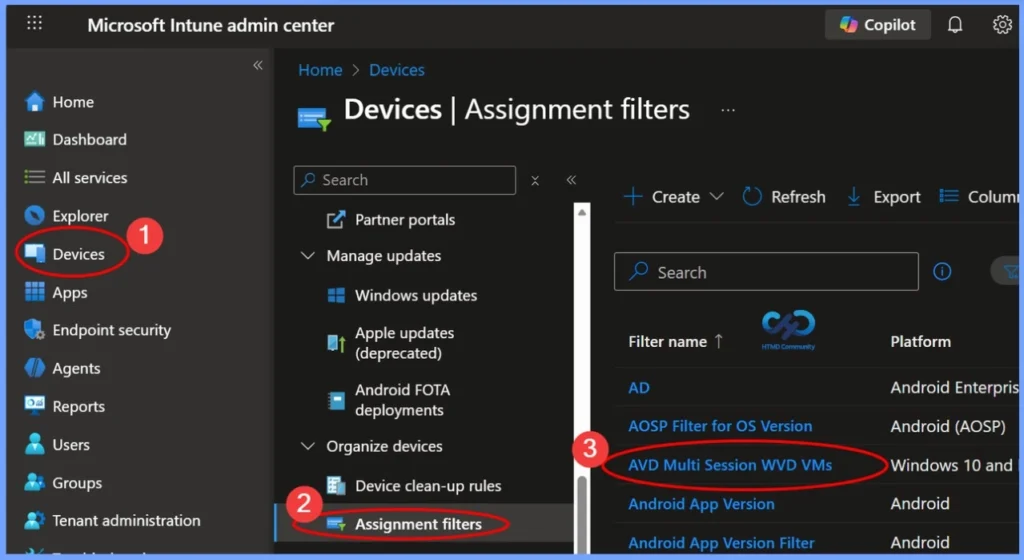Sort by Filter name column
Viewport: 1024px width, 560px height.
676,341
